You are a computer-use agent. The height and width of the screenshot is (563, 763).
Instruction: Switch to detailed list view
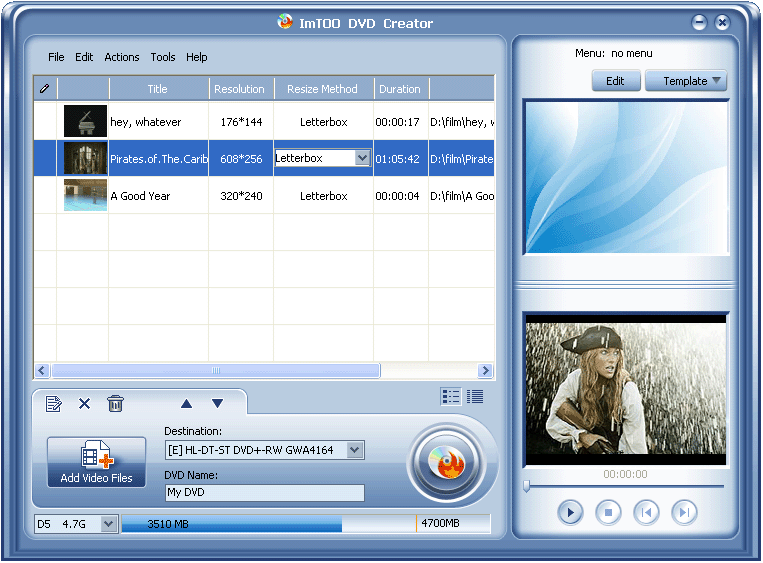pos(475,397)
